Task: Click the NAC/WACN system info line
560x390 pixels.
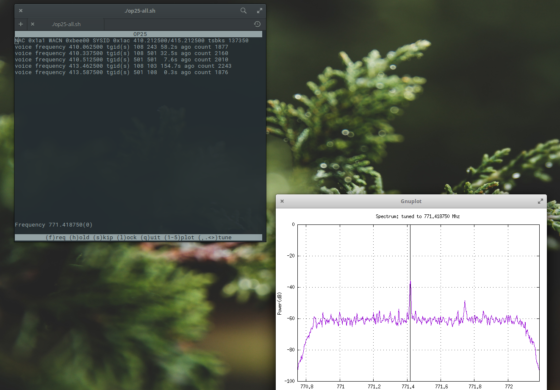Action: pyautogui.click(x=132, y=41)
